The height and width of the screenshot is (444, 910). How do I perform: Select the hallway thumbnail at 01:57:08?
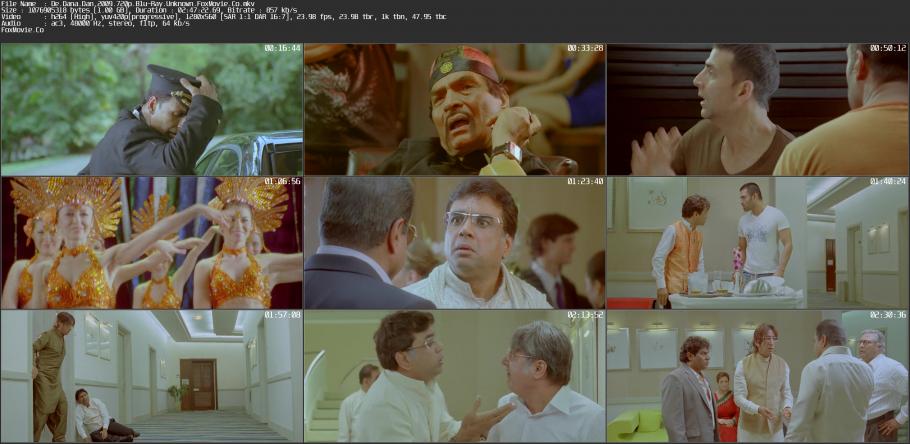pyautogui.click(x=151, y=376)
